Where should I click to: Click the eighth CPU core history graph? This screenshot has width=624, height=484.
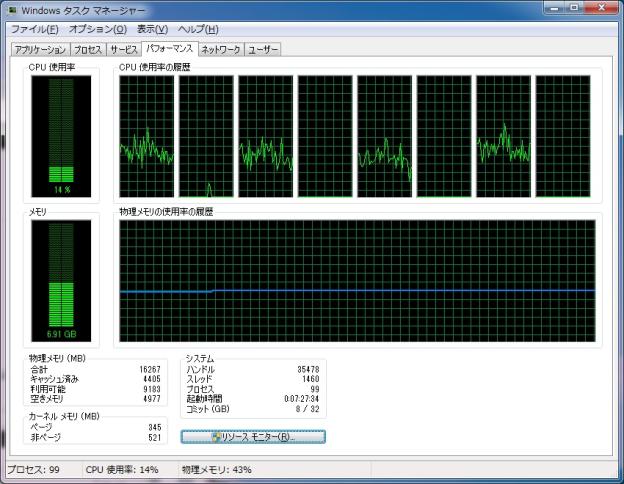(563, 136)
